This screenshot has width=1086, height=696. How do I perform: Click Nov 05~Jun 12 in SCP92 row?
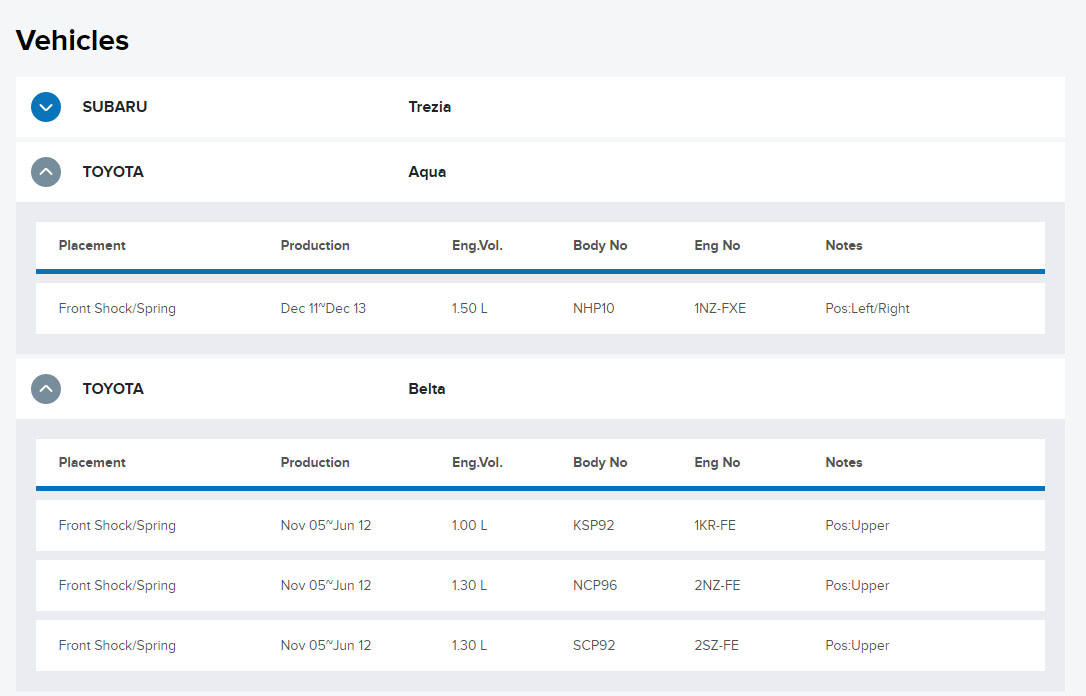click(326, 645)
